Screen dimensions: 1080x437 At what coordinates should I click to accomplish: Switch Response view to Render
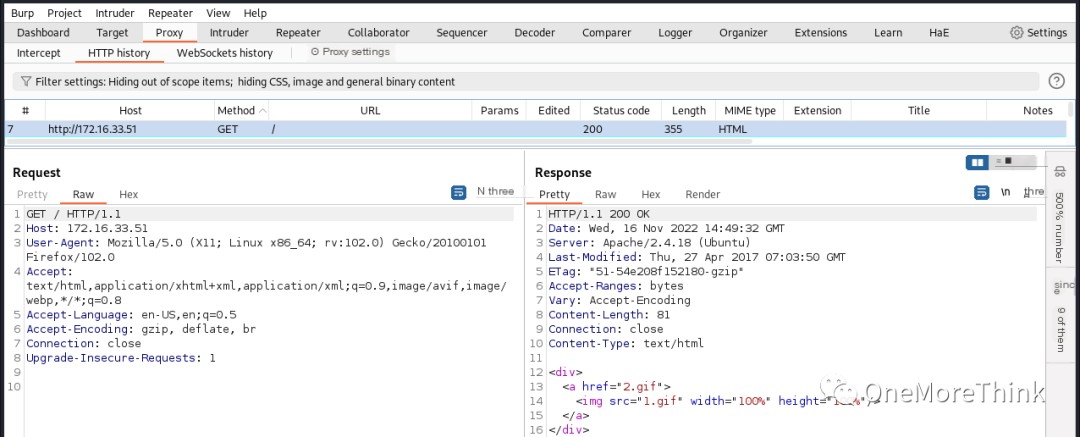coord(703,194)
